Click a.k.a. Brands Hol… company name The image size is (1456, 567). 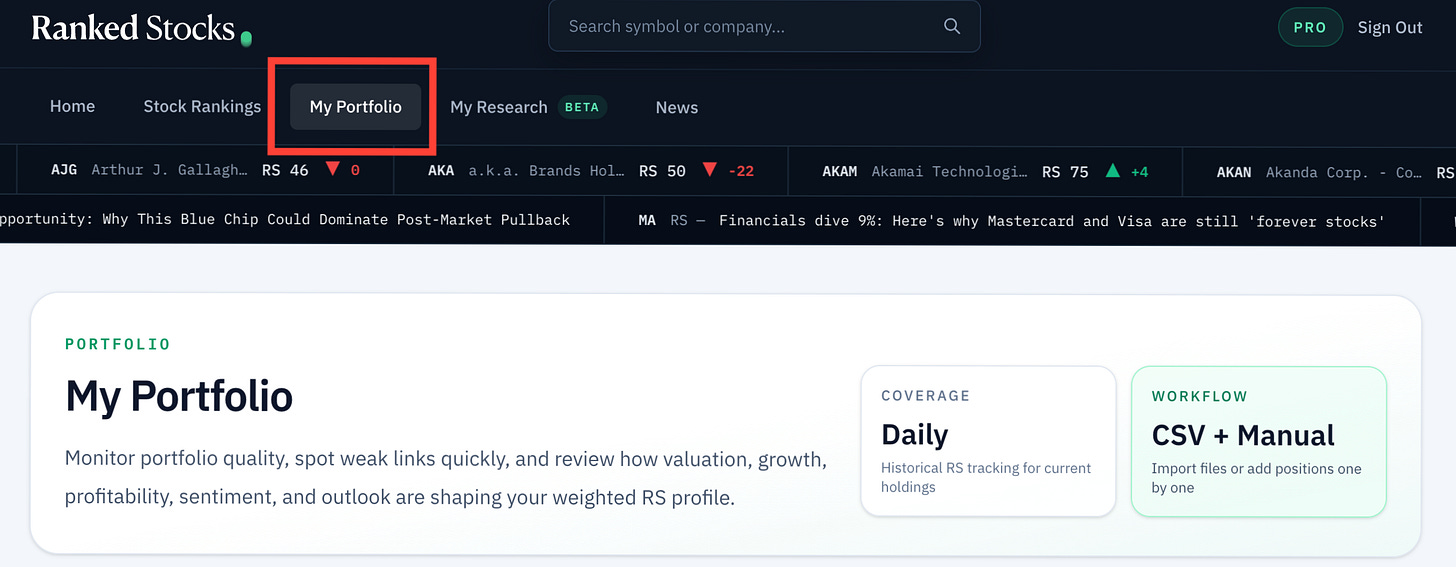pos(546,171)
